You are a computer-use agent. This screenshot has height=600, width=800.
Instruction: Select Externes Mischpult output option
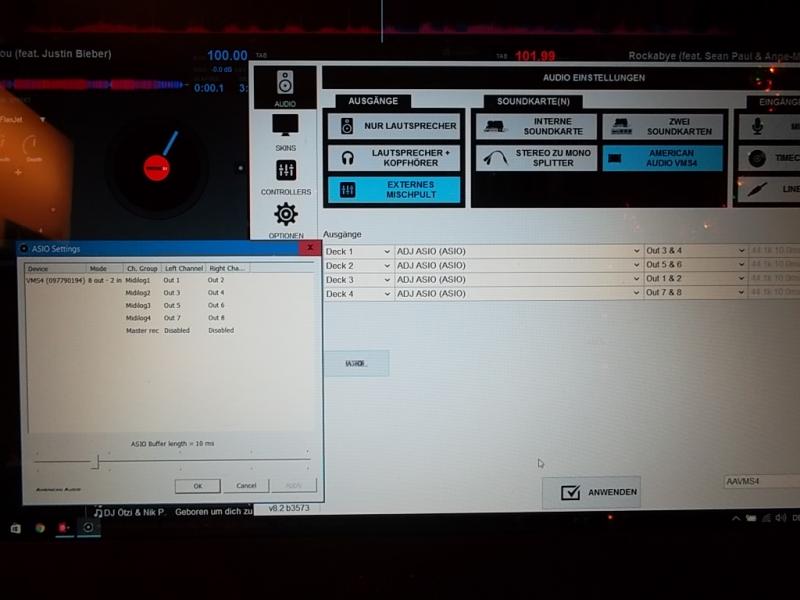(x=394, y=189)
